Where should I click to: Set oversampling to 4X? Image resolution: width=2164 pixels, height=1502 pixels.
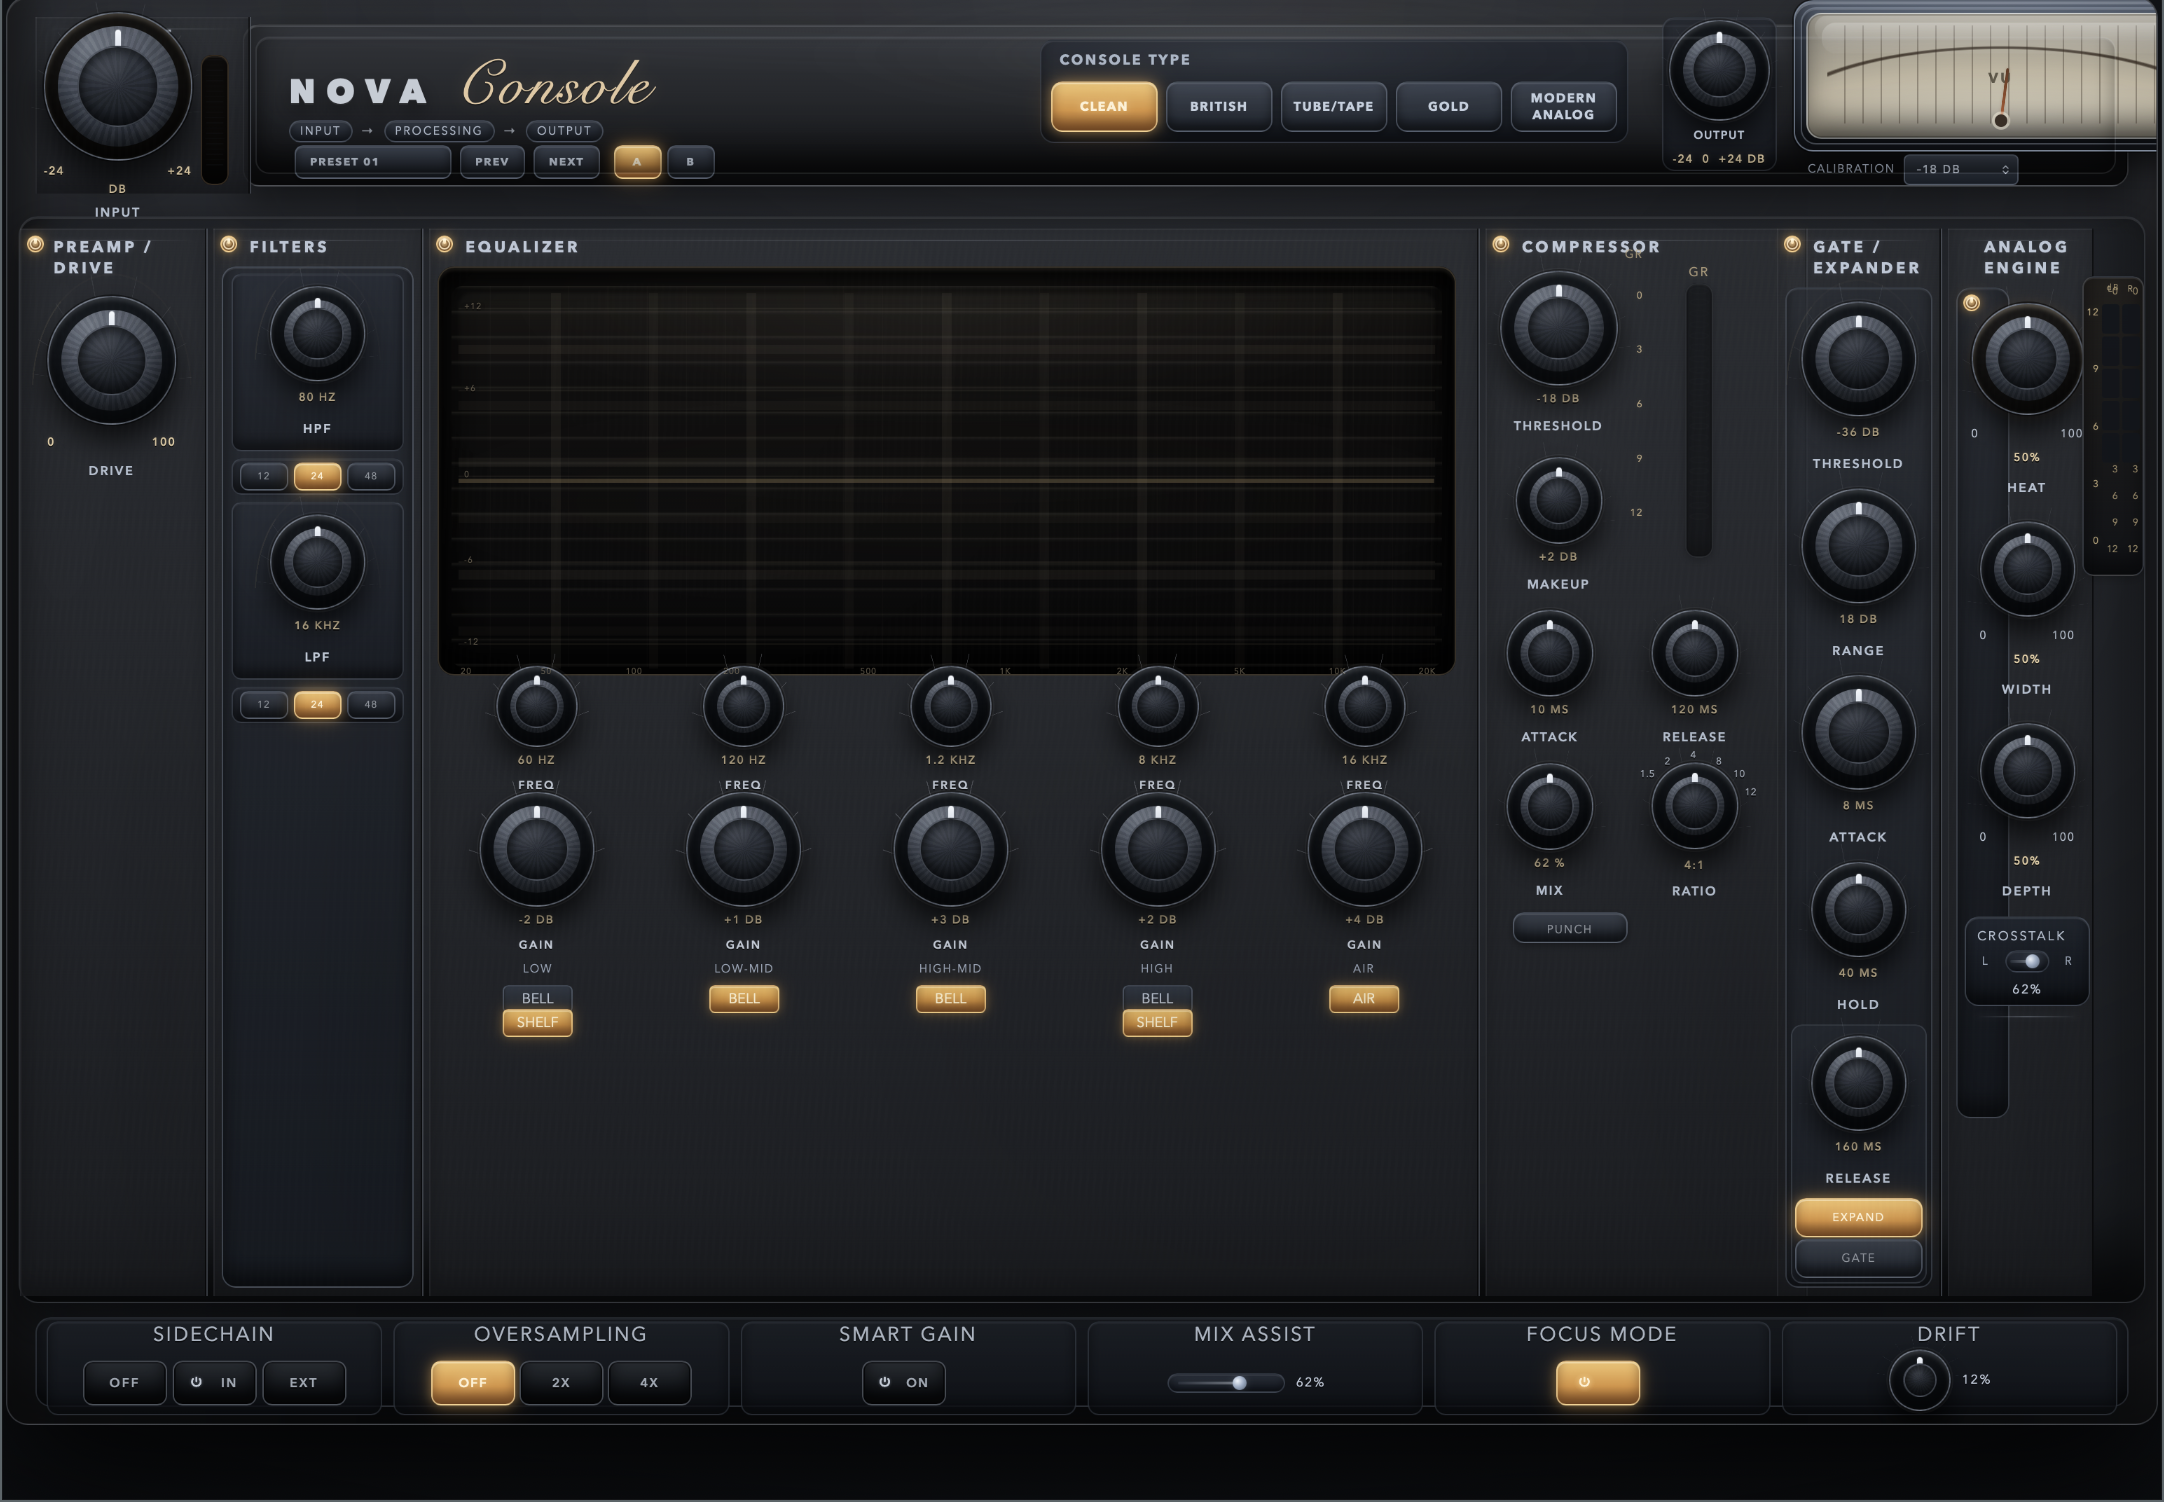pyautogui.click(x=649, y=1383)
